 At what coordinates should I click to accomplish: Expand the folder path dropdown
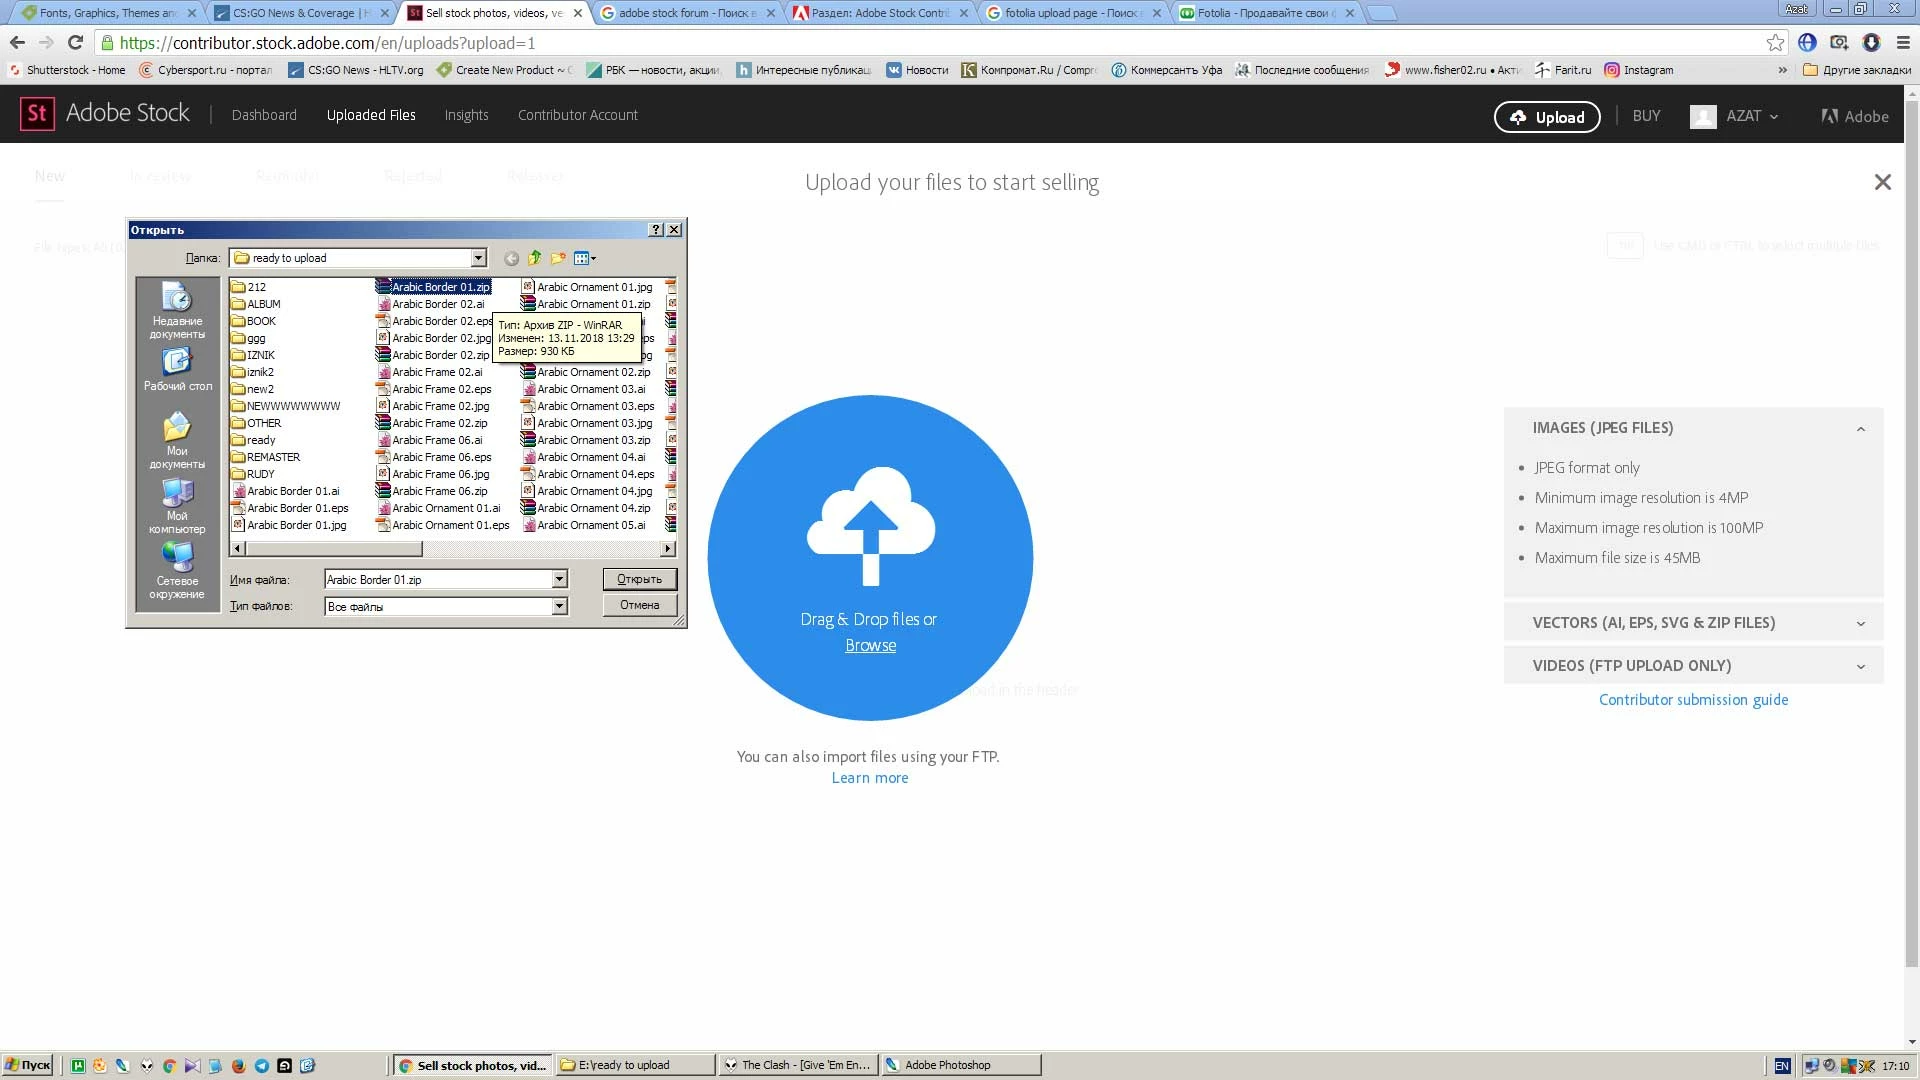tap(478, 258)
